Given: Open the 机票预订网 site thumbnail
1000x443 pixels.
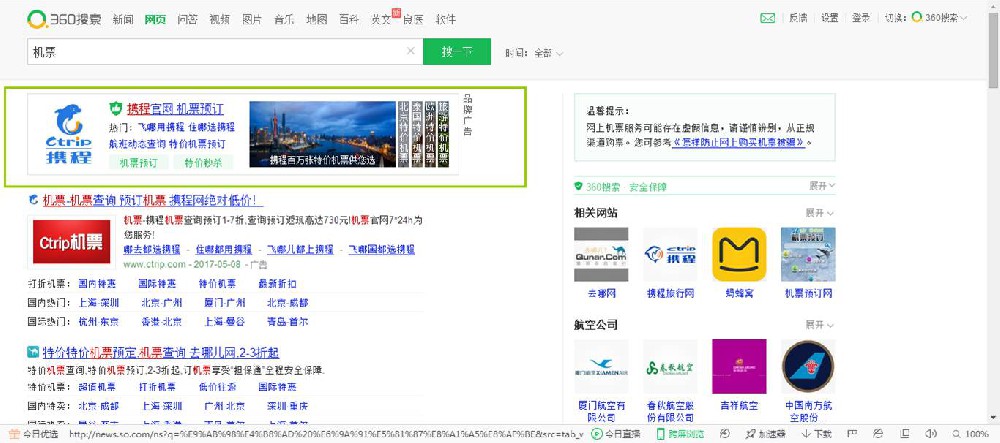Looking at the screenshot, I should pos(808,254).
